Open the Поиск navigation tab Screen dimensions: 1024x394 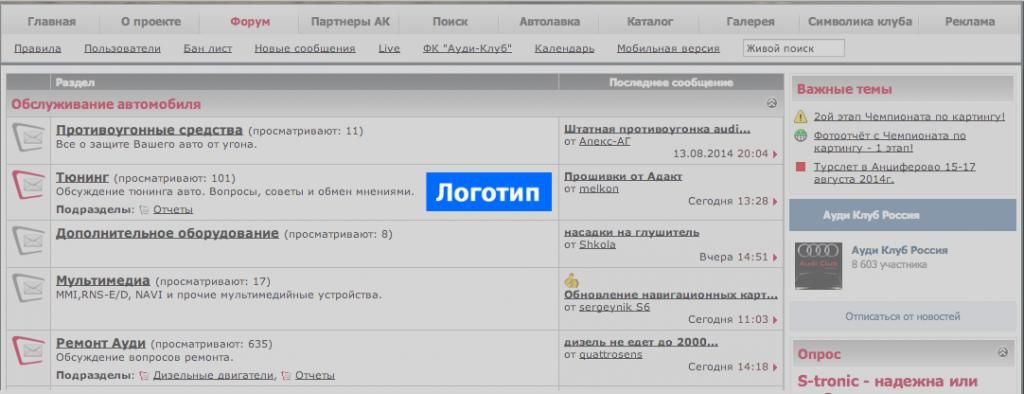450,22
